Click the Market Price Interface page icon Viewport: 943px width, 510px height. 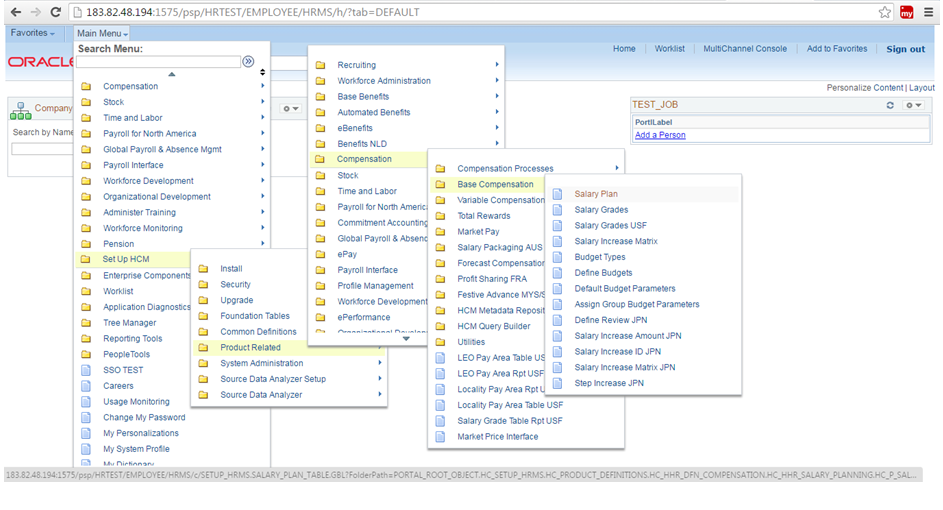[440, 437]
